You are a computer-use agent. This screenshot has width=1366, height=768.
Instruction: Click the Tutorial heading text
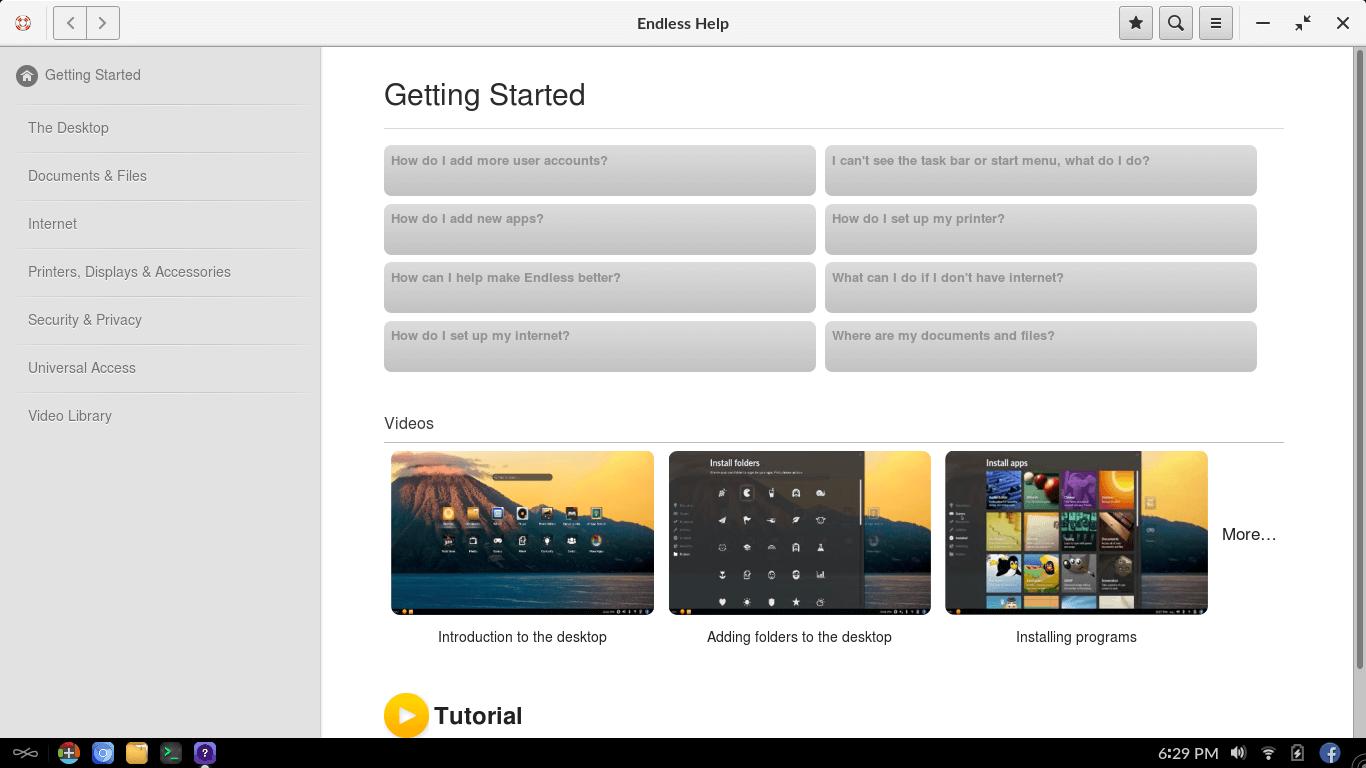pyautogui.click(x=478, y=716)
